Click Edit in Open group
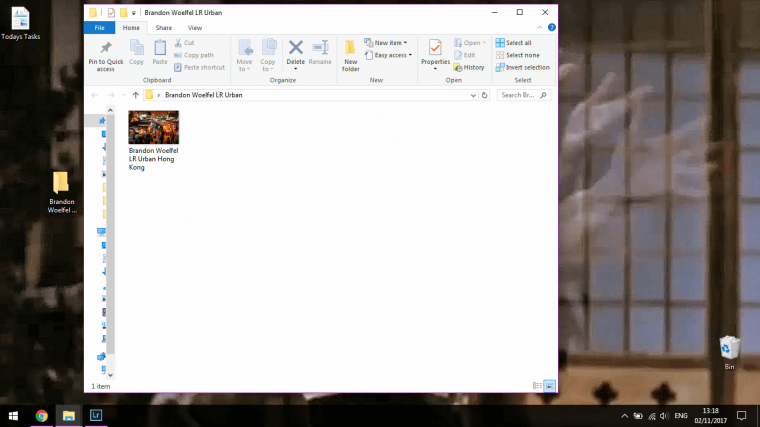Screen dimensions: 760x427 click(465, 55)
